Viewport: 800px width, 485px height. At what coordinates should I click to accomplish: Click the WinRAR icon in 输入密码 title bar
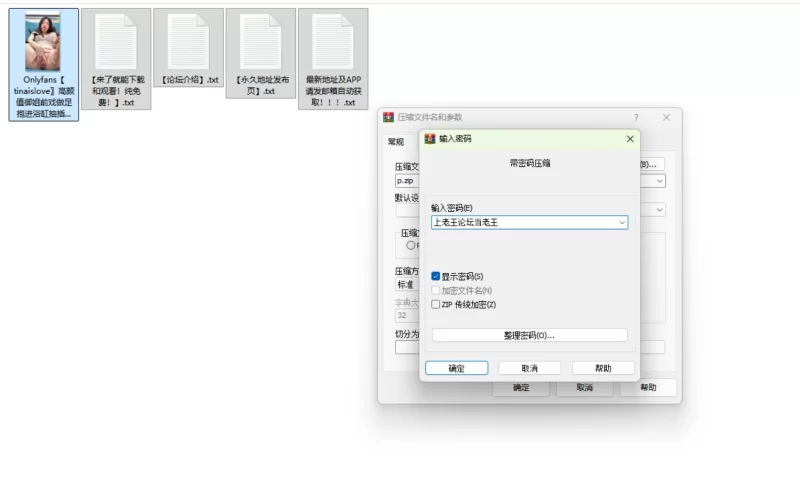(430, 139)
